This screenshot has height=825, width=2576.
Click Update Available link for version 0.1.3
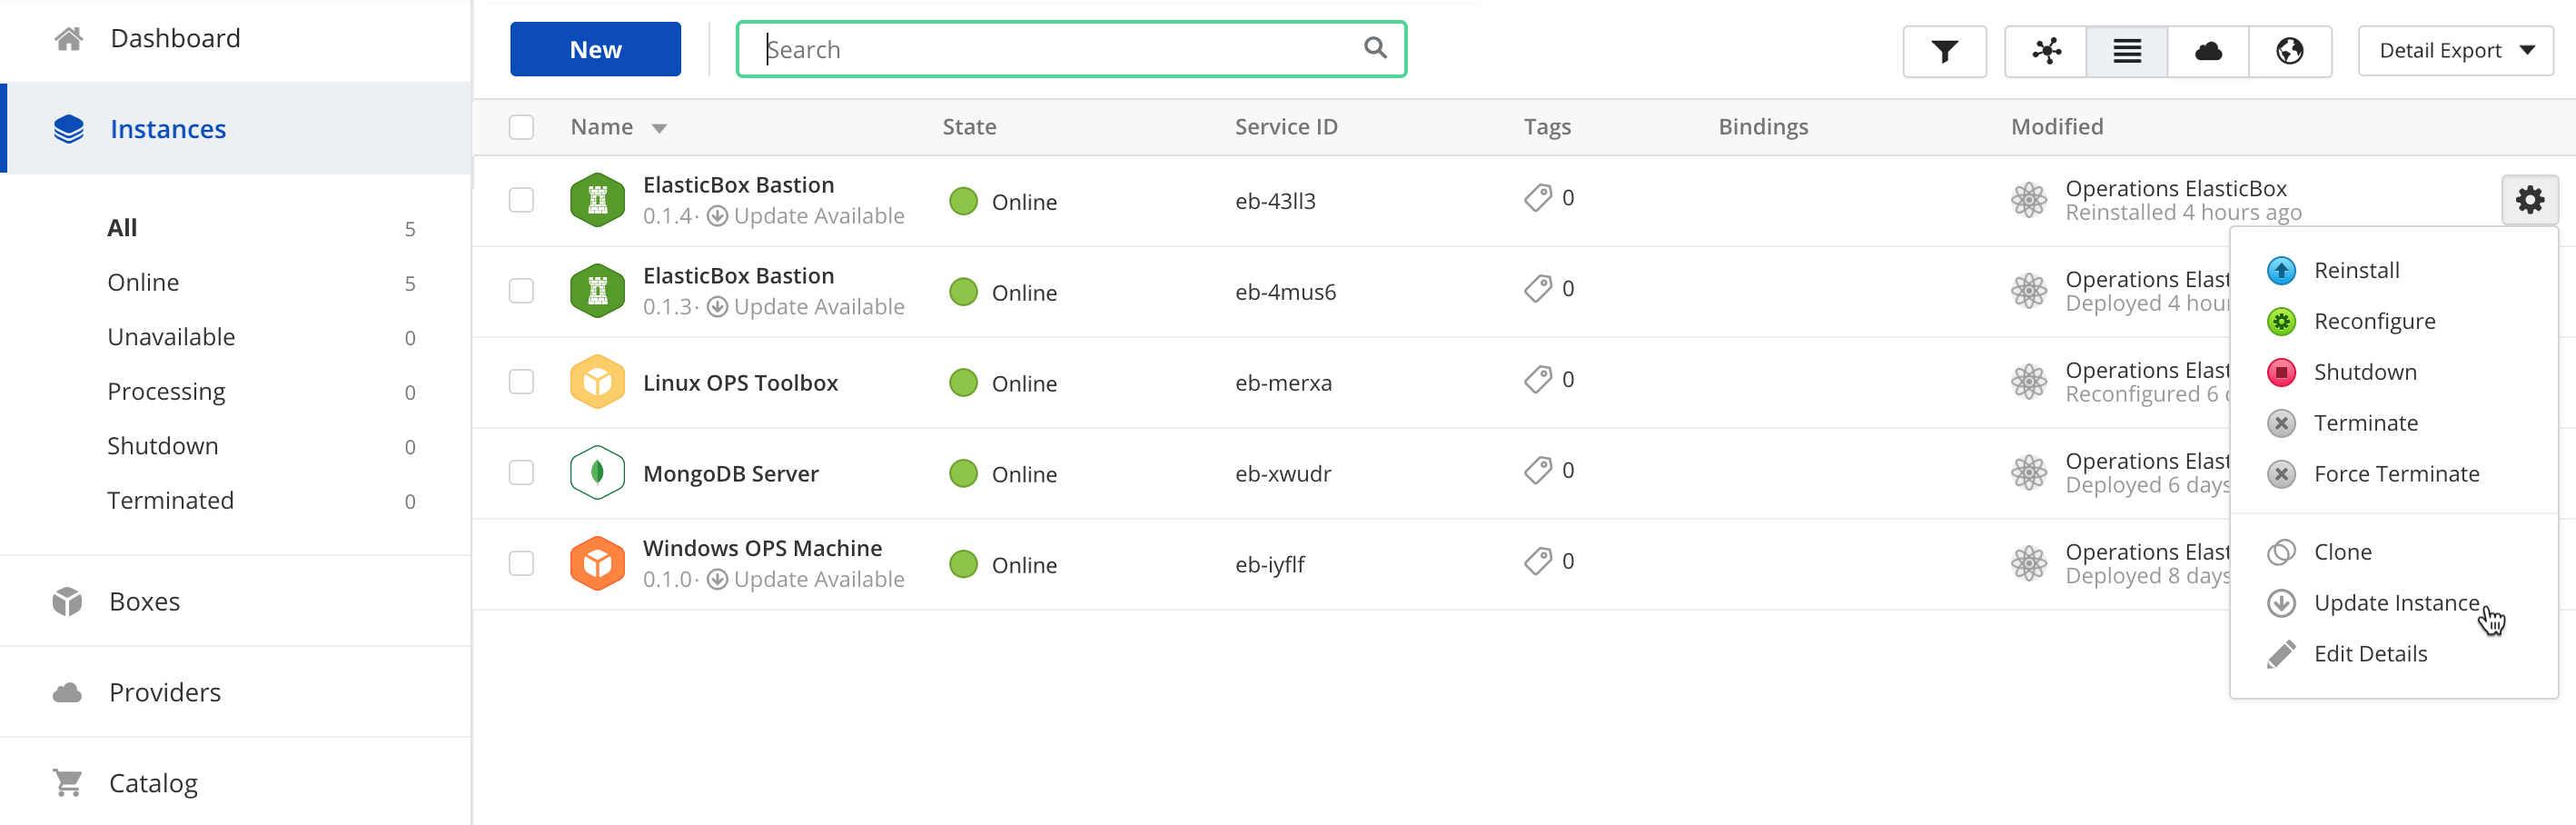tap(818, 307)
